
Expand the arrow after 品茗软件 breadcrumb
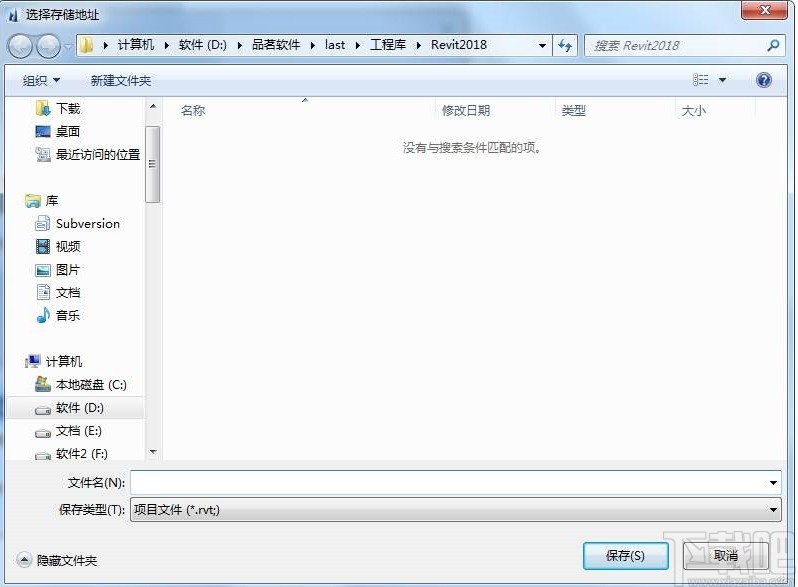(312, 45)
